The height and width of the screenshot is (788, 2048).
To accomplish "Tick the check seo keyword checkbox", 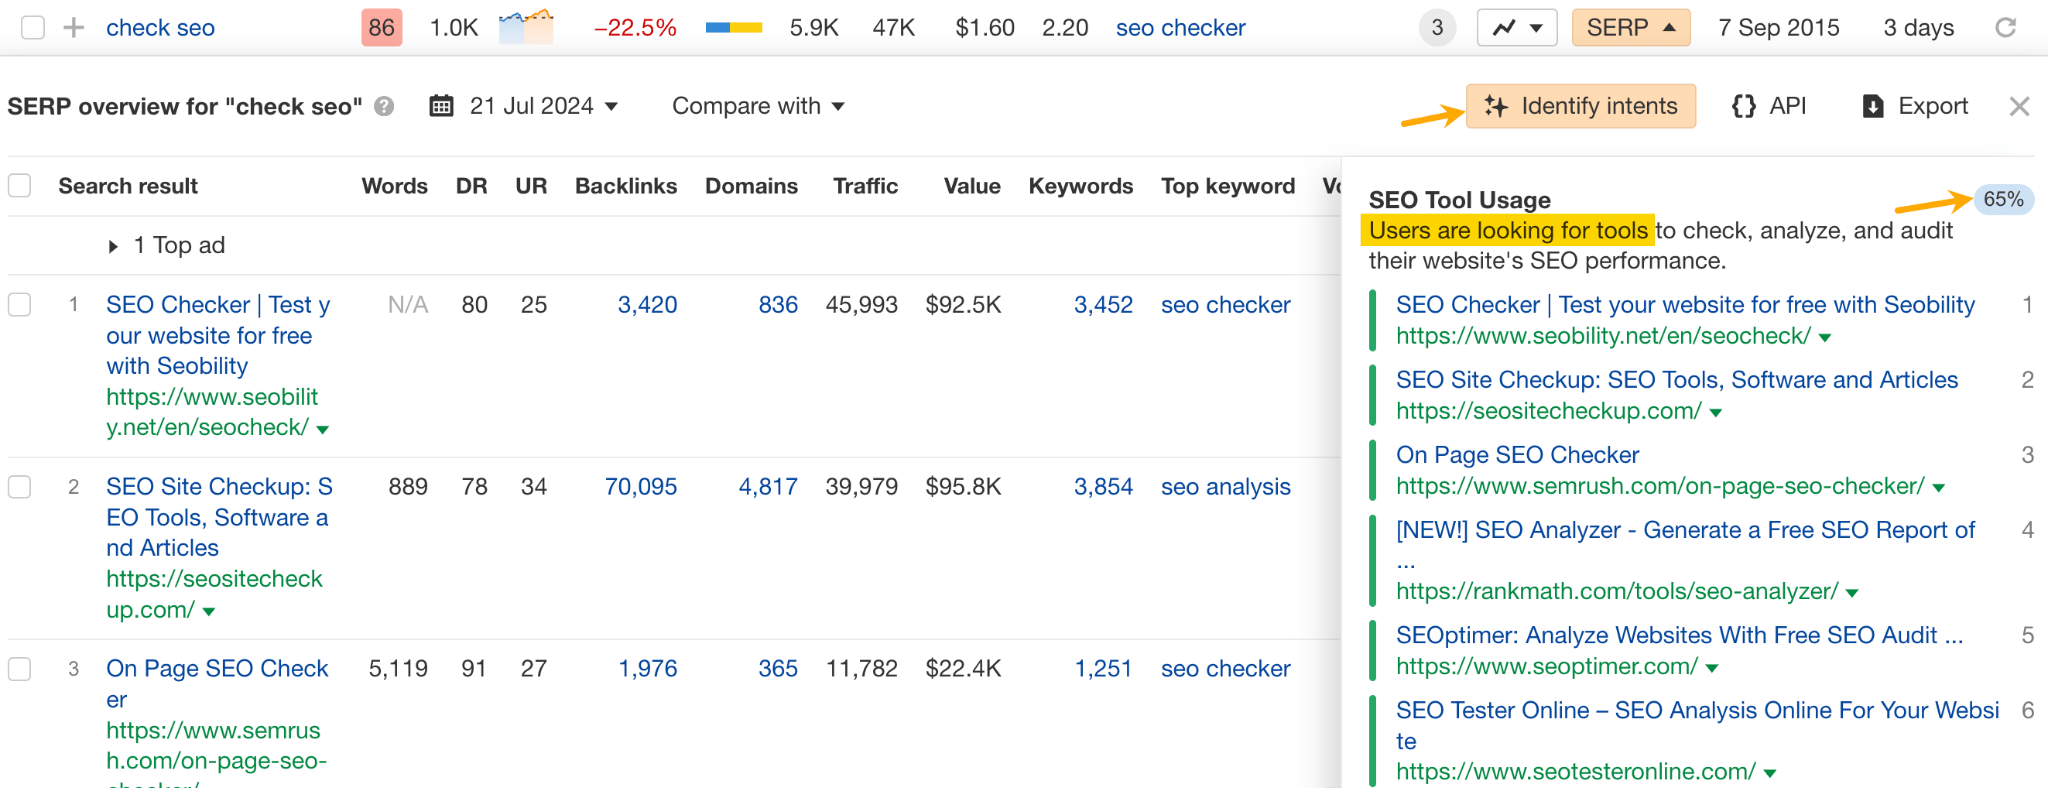I will 33,28.
